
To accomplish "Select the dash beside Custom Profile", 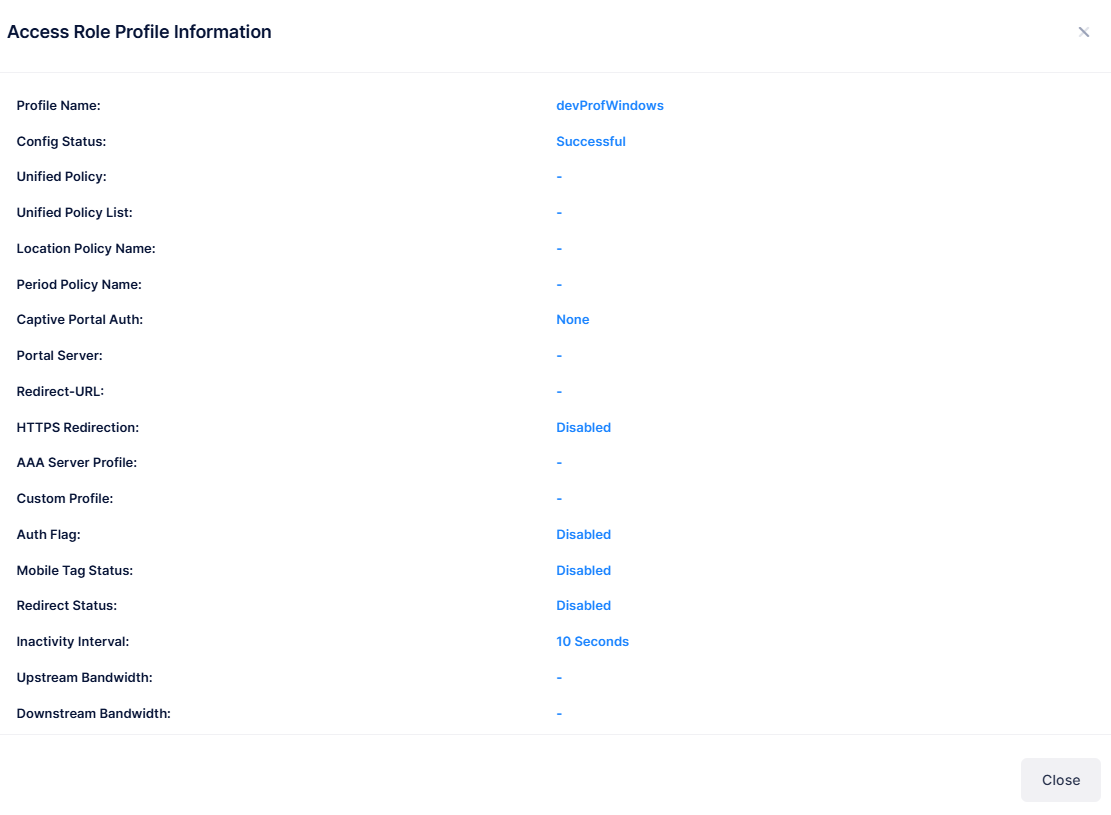I will point(559,498).
